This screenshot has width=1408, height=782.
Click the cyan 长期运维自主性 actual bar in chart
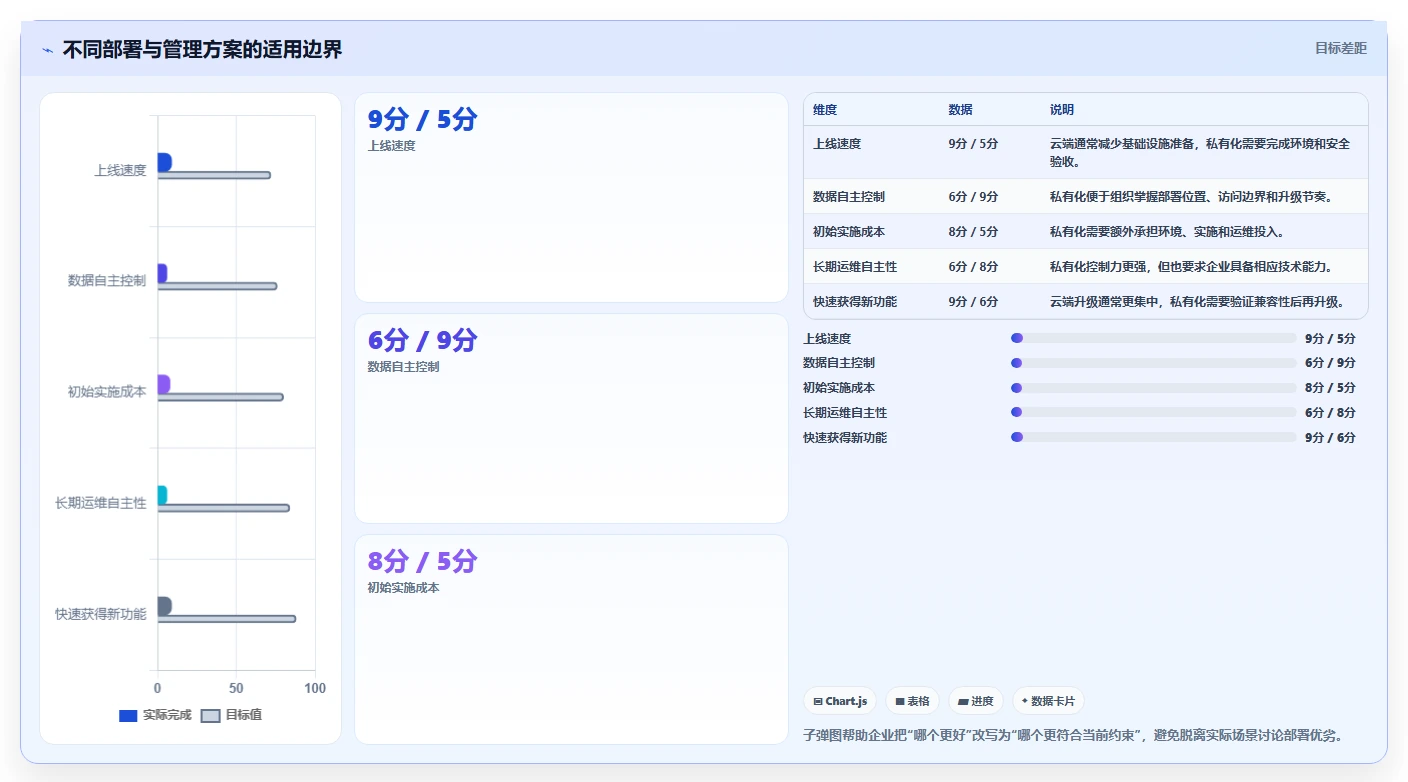click(x=162, y=495)
